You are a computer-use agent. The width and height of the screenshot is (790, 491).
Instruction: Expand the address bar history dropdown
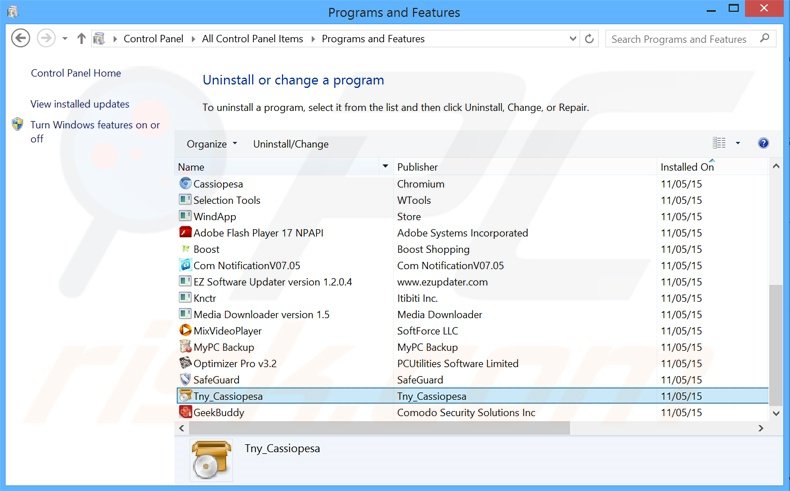(573, 39)
